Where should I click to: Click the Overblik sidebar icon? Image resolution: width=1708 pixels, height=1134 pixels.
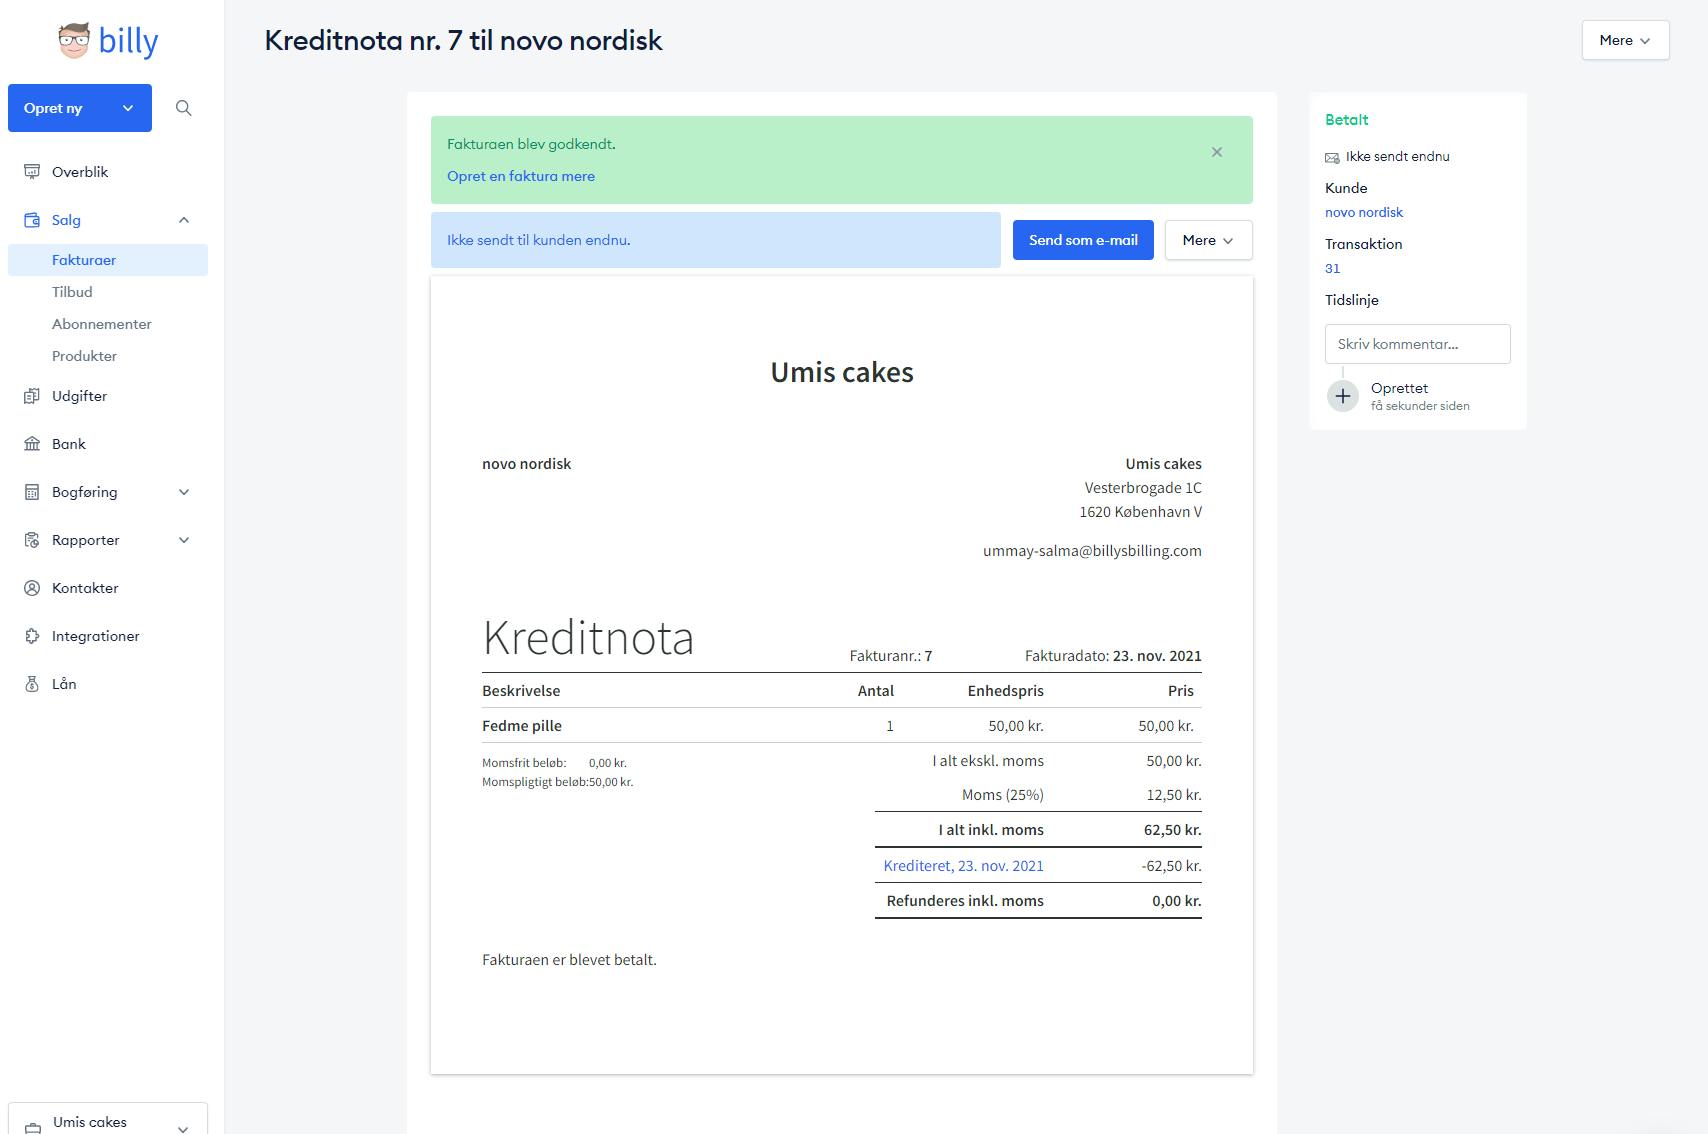coord(32,172)
